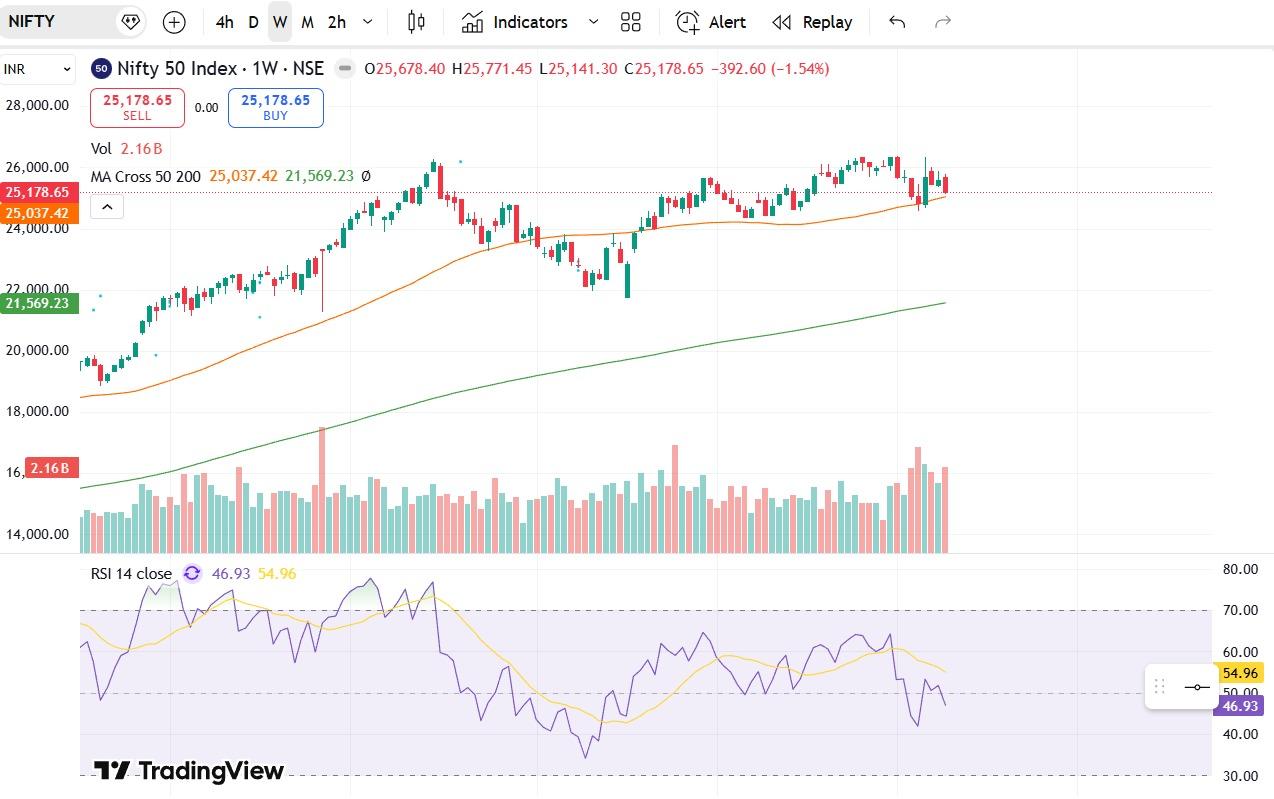1274x799 pixels.
Task: Select the M monthly timeframe
Action: [x=307, y=22]
